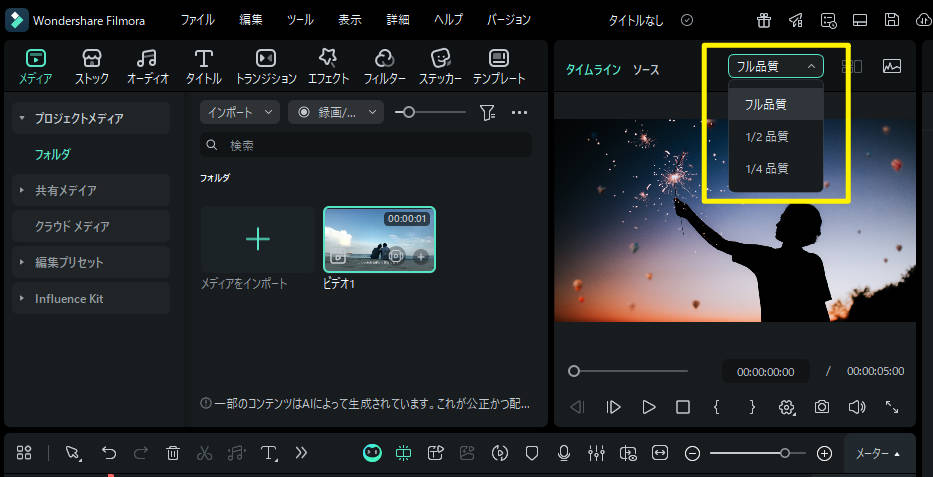This screenshot has width=933, height=477.
Task: Expand the Influence Kit section
Action: tap(22, 298)
